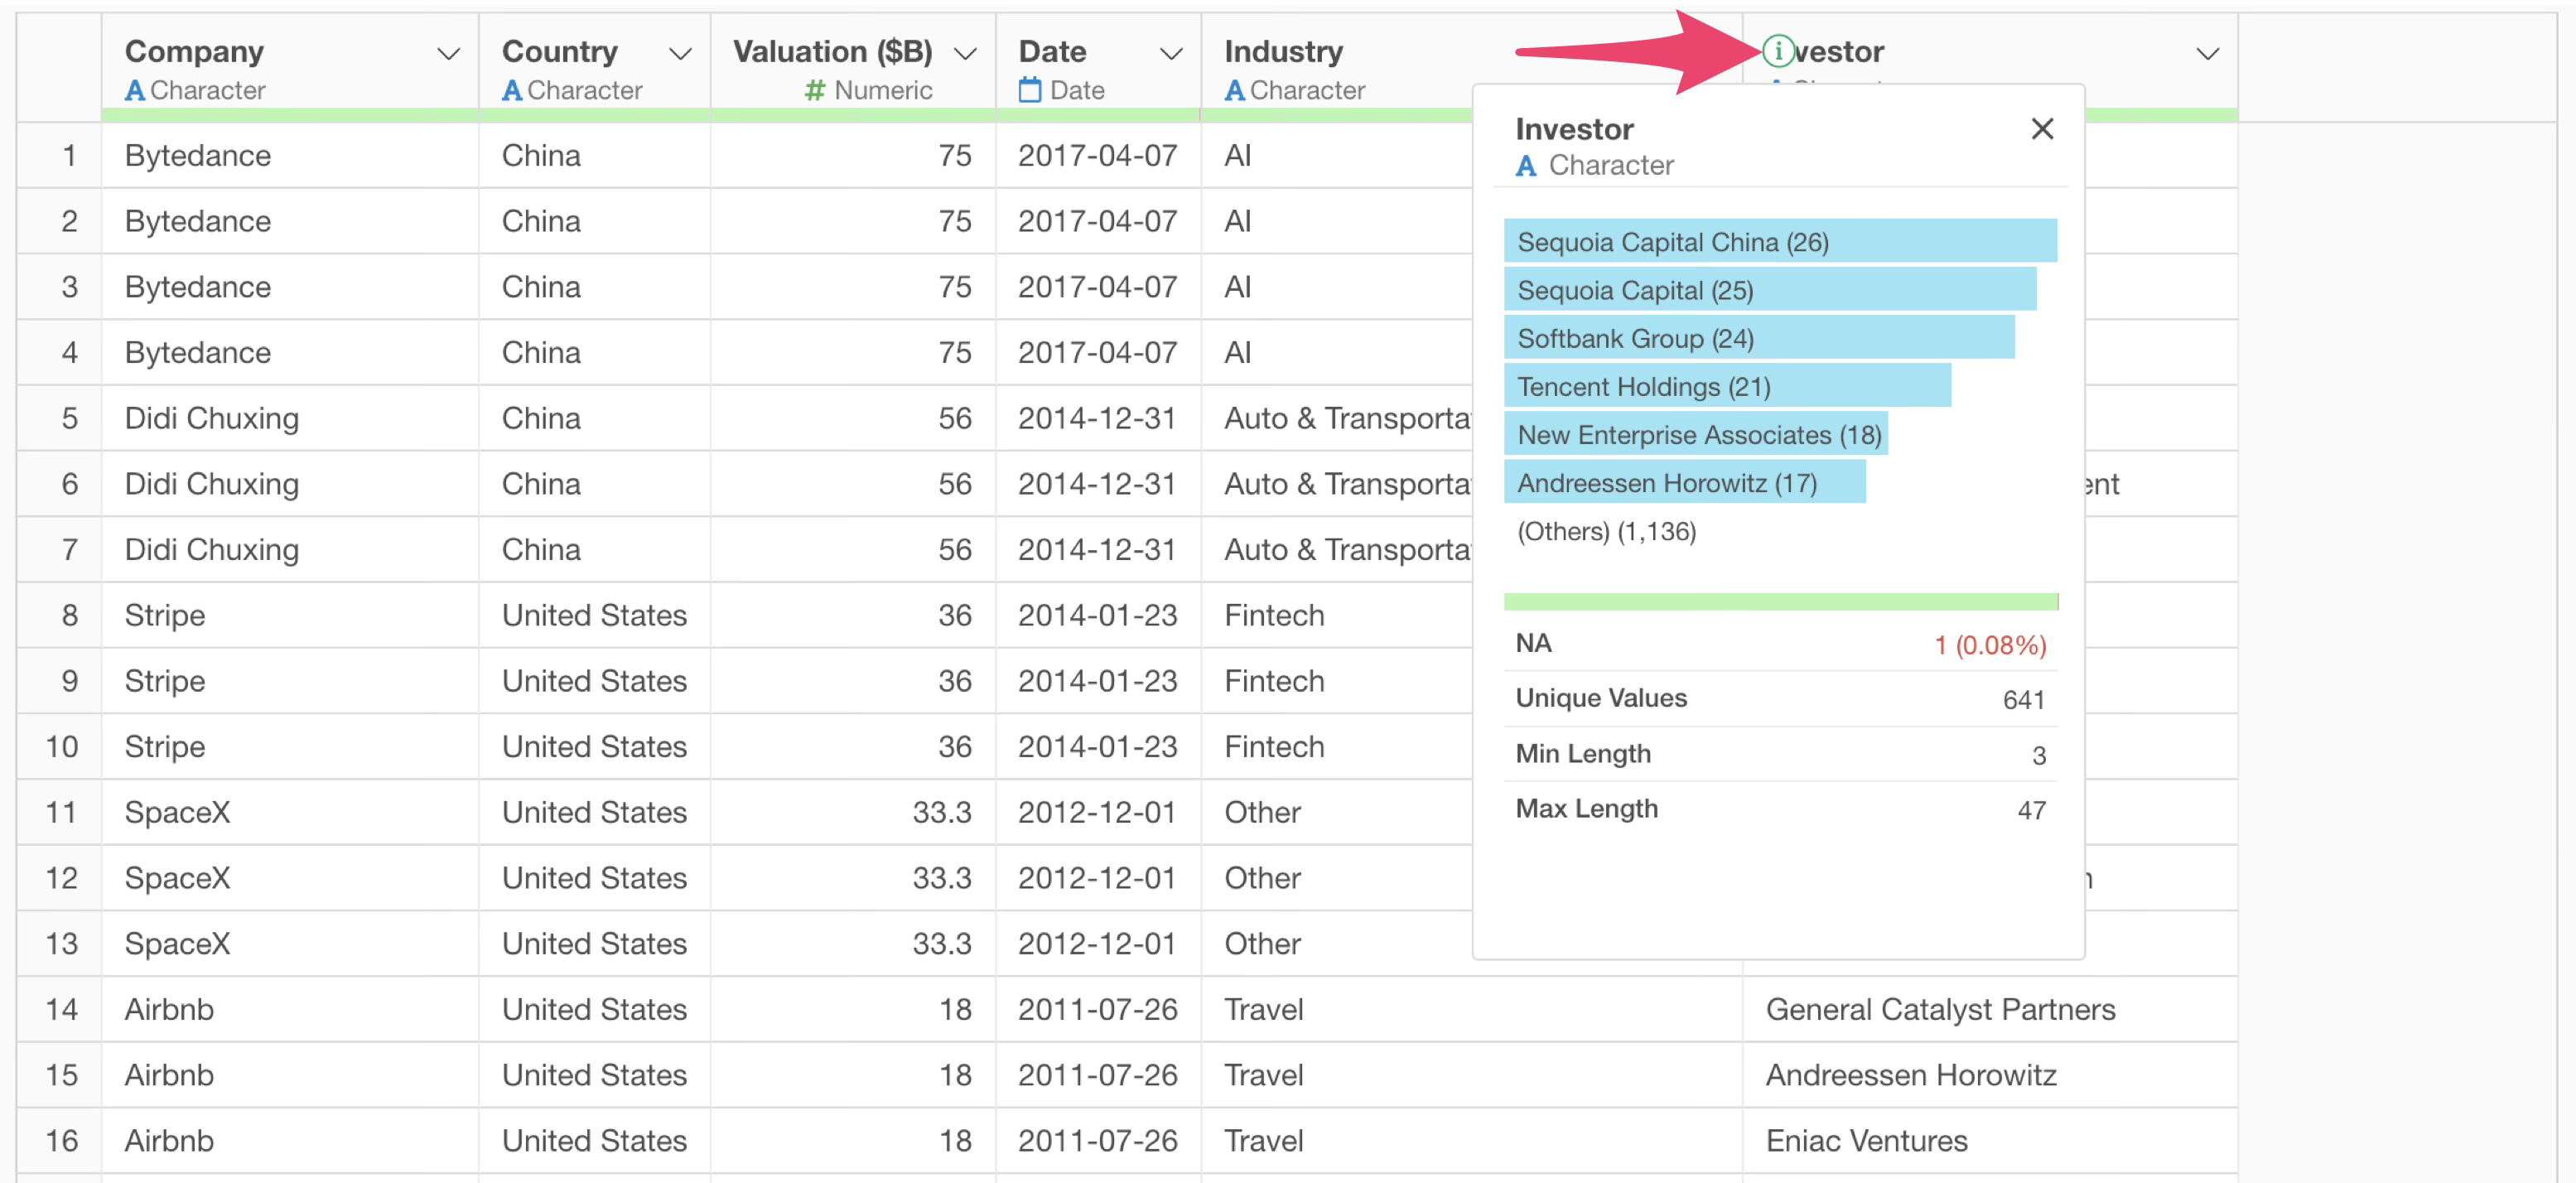Open the Investor column dropdown menu
Image resolution: width=2576 pixels, height=1183 pixels.
(x=2207, y=54)
